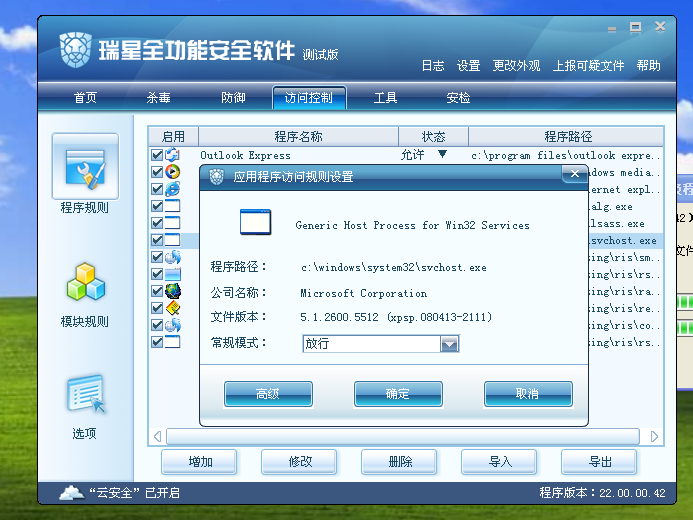Switch to the 安检 security check tab
Image resolution: width=693 pixels, height=520 pixels.
tap(458, 98)
